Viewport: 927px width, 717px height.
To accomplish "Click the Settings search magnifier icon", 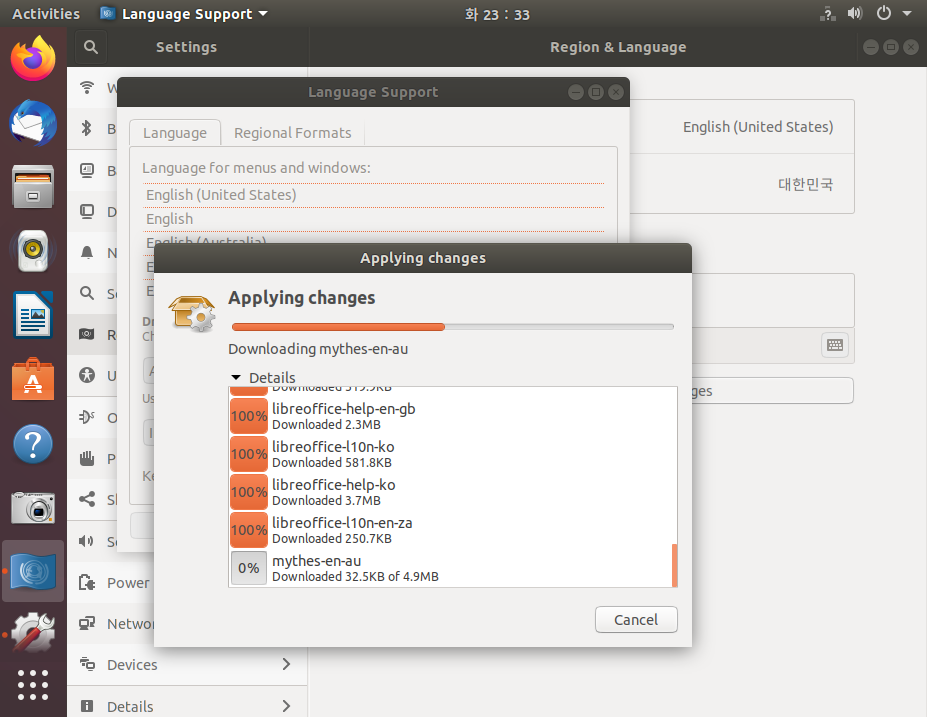I will (90, 47).
